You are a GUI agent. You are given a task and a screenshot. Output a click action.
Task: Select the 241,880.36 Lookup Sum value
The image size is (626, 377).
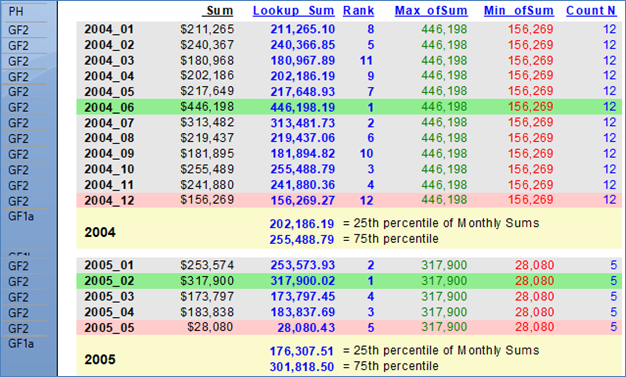303,185
